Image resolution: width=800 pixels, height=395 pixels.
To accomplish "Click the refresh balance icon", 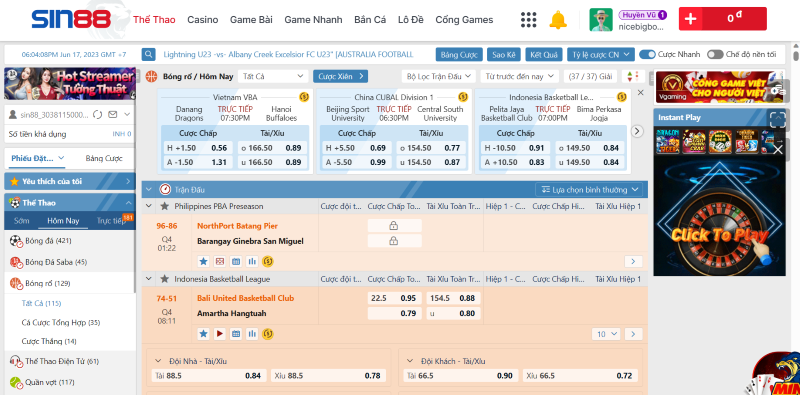I will pyautogui.click(x=98, y=114).
